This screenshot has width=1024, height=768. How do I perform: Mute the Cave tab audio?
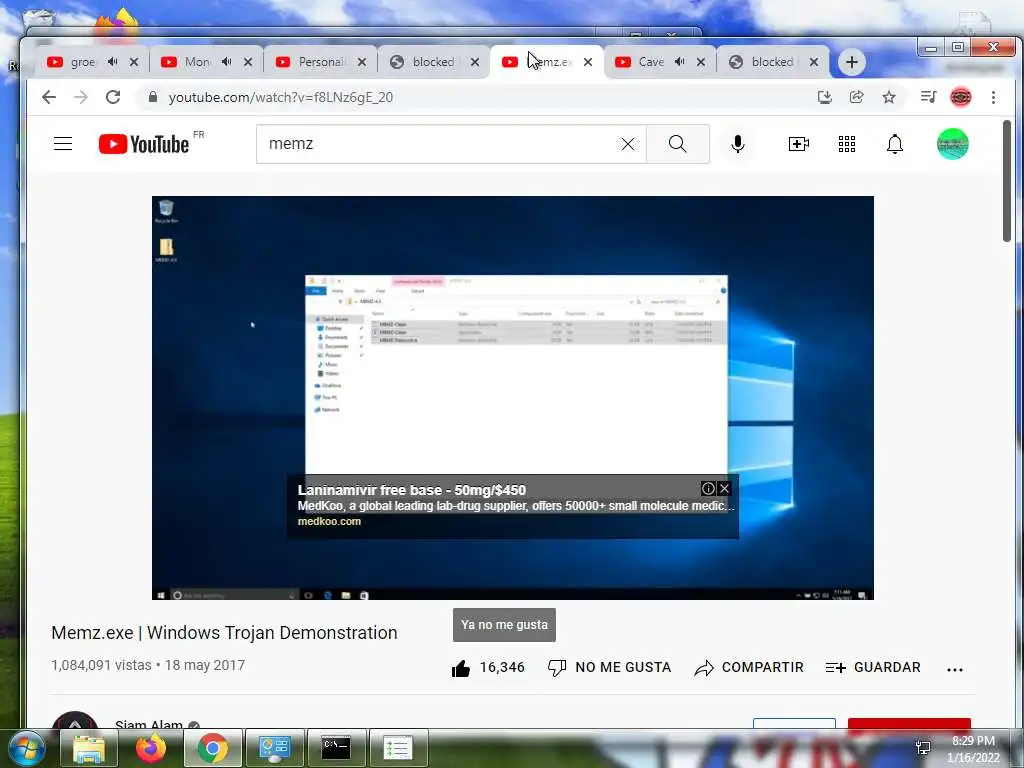(x=679, y=61)
